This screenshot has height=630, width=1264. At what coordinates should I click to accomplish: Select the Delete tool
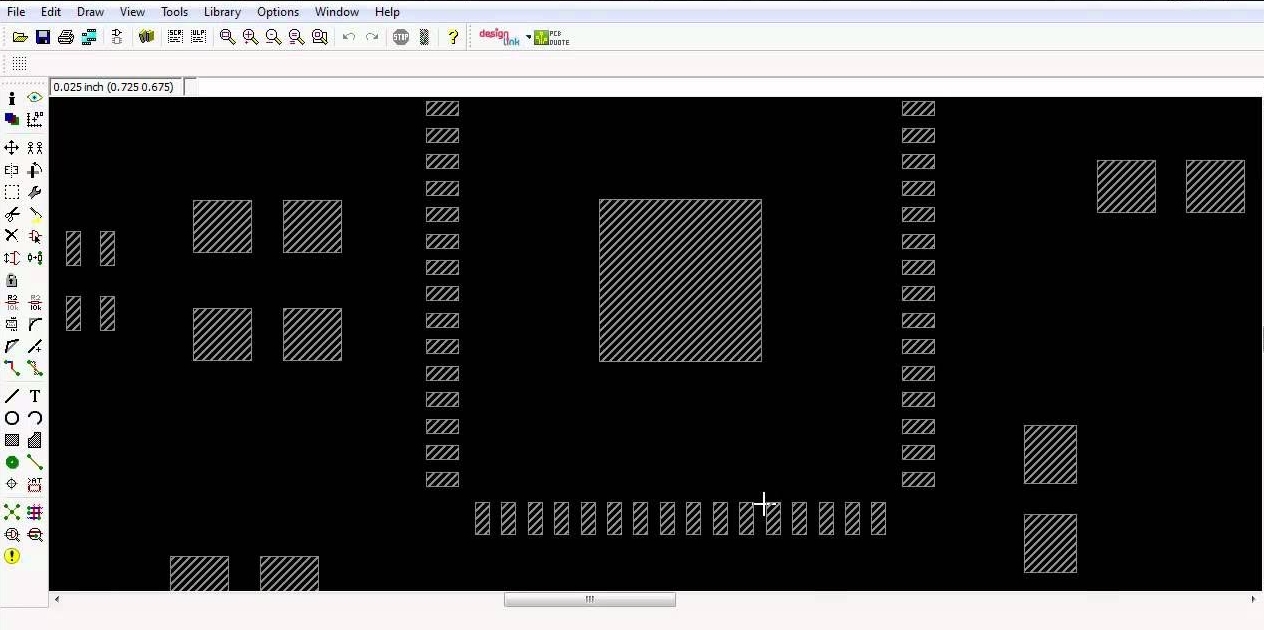12,237
